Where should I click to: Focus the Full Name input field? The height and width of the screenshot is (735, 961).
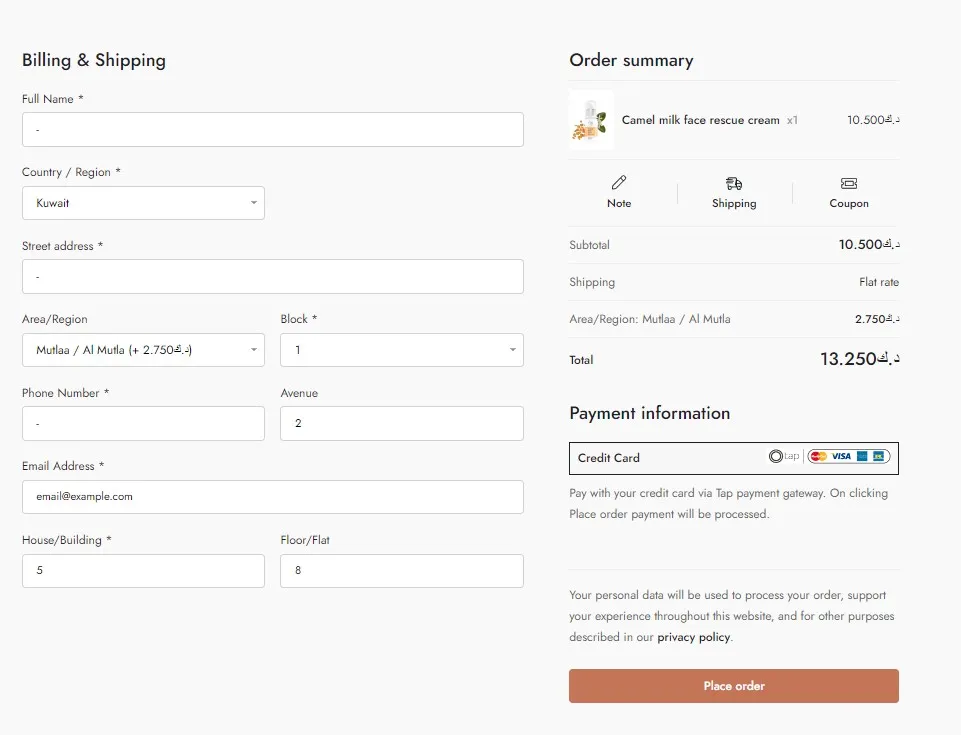[x=273, y=129]
